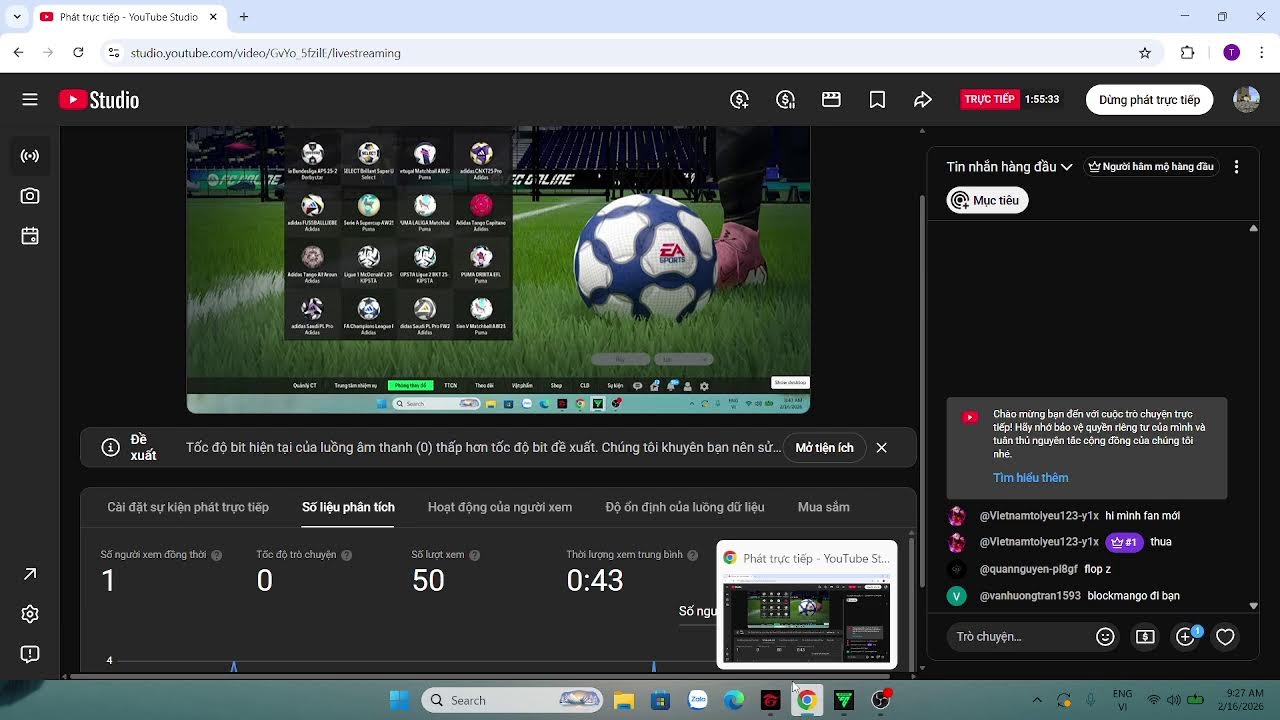This screenshot has width=1280, height=720.
Task: Open Chrome extensions puzzle icon
Action: pos(1188,53)
